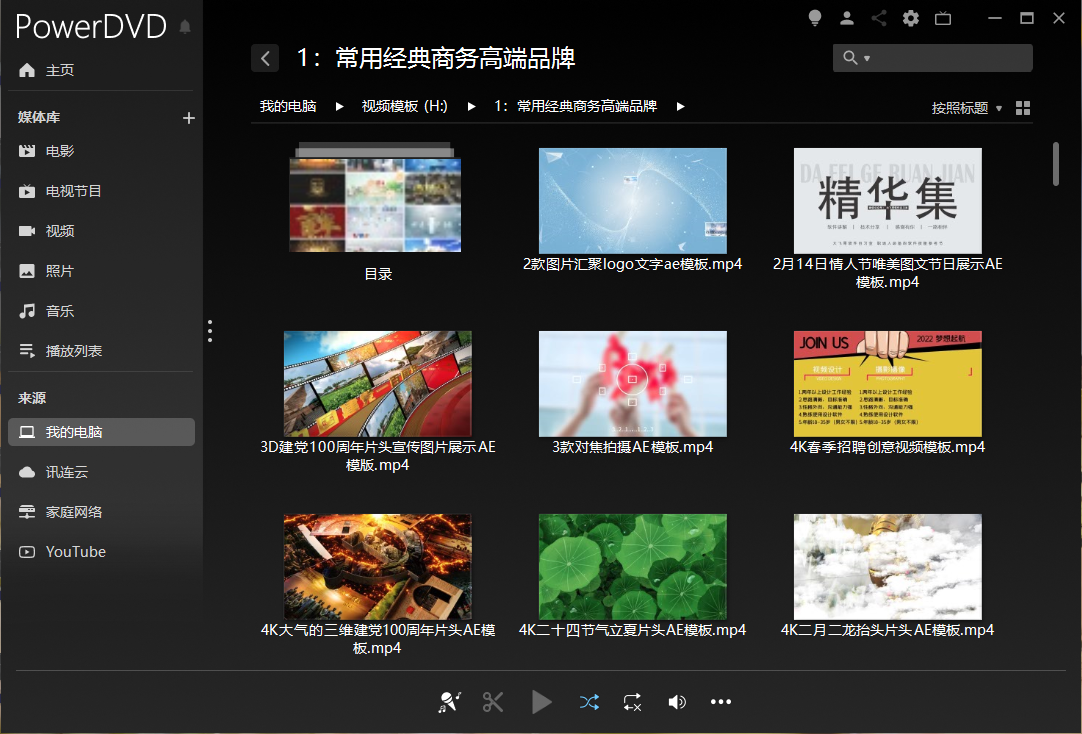
Task: Switch to TV mode
Action: 942,17
